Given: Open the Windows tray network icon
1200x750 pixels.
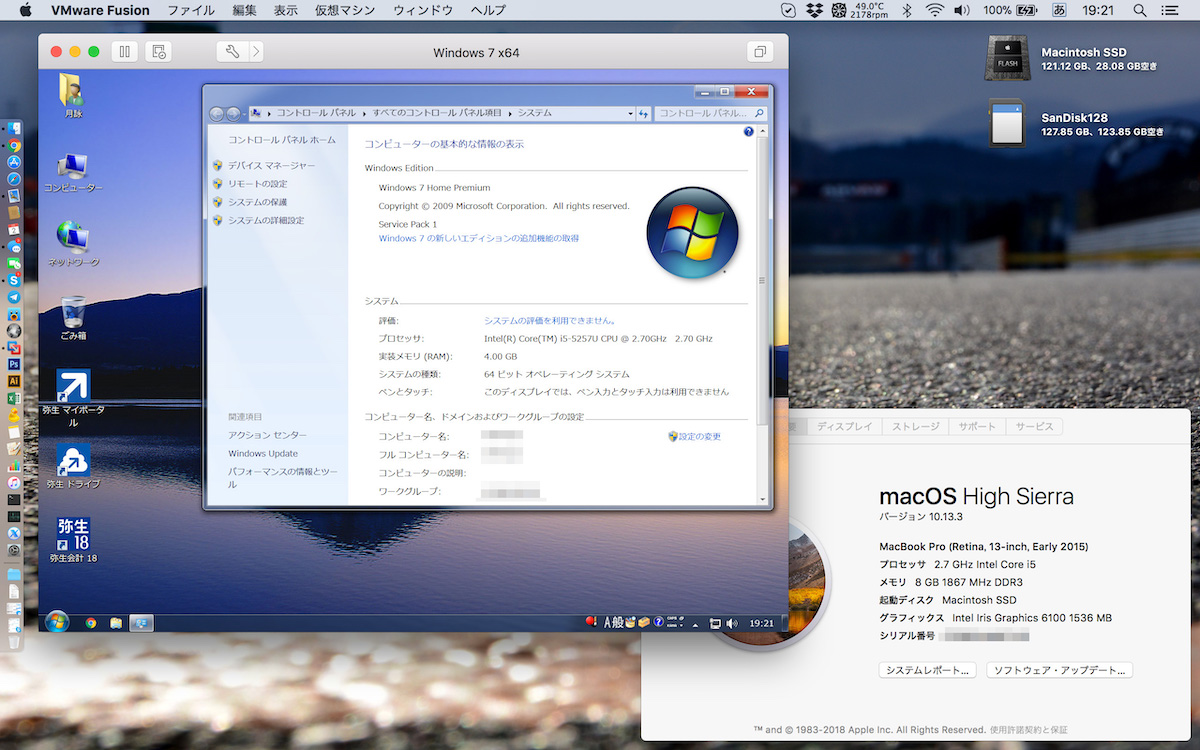Looking at the screenshot, I should (x=715, y=623).
